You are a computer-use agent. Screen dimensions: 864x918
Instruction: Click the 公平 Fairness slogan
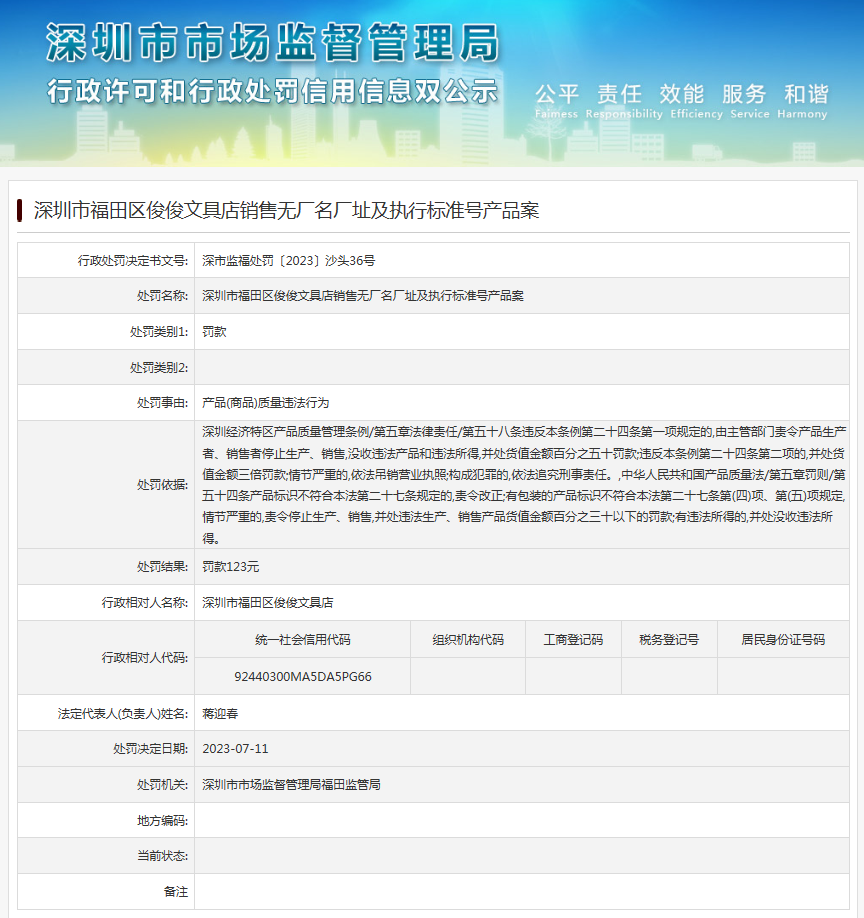(x=557, y=101)
